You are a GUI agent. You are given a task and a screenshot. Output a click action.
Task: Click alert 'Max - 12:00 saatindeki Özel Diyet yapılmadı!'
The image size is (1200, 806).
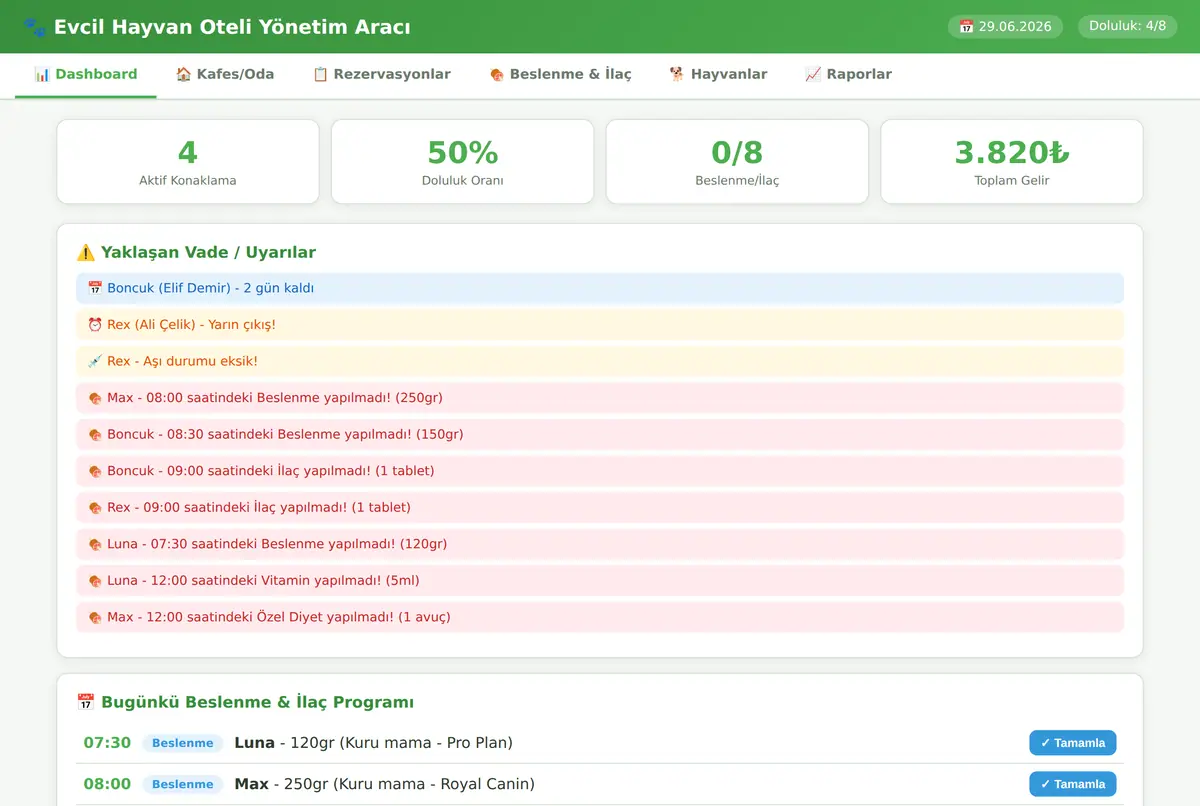pyautogui.click(x=600, y=617)
